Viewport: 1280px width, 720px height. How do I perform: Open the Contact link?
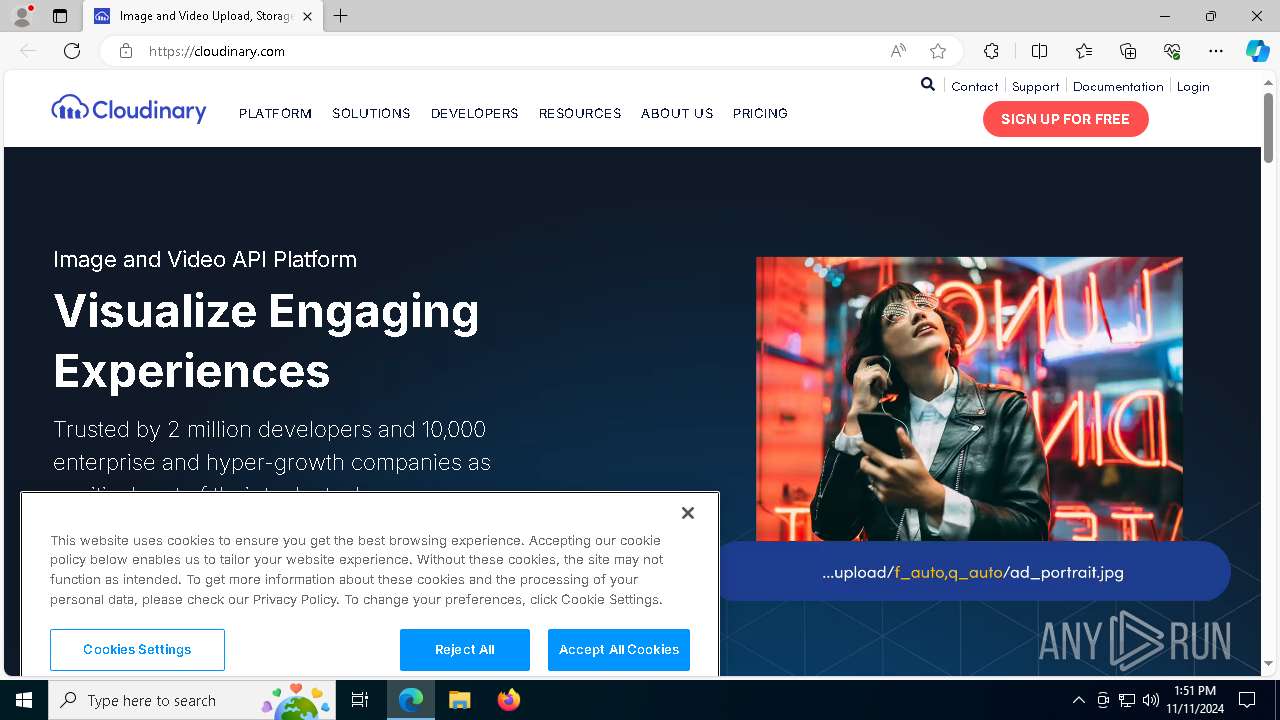click(x=975, y=86)
